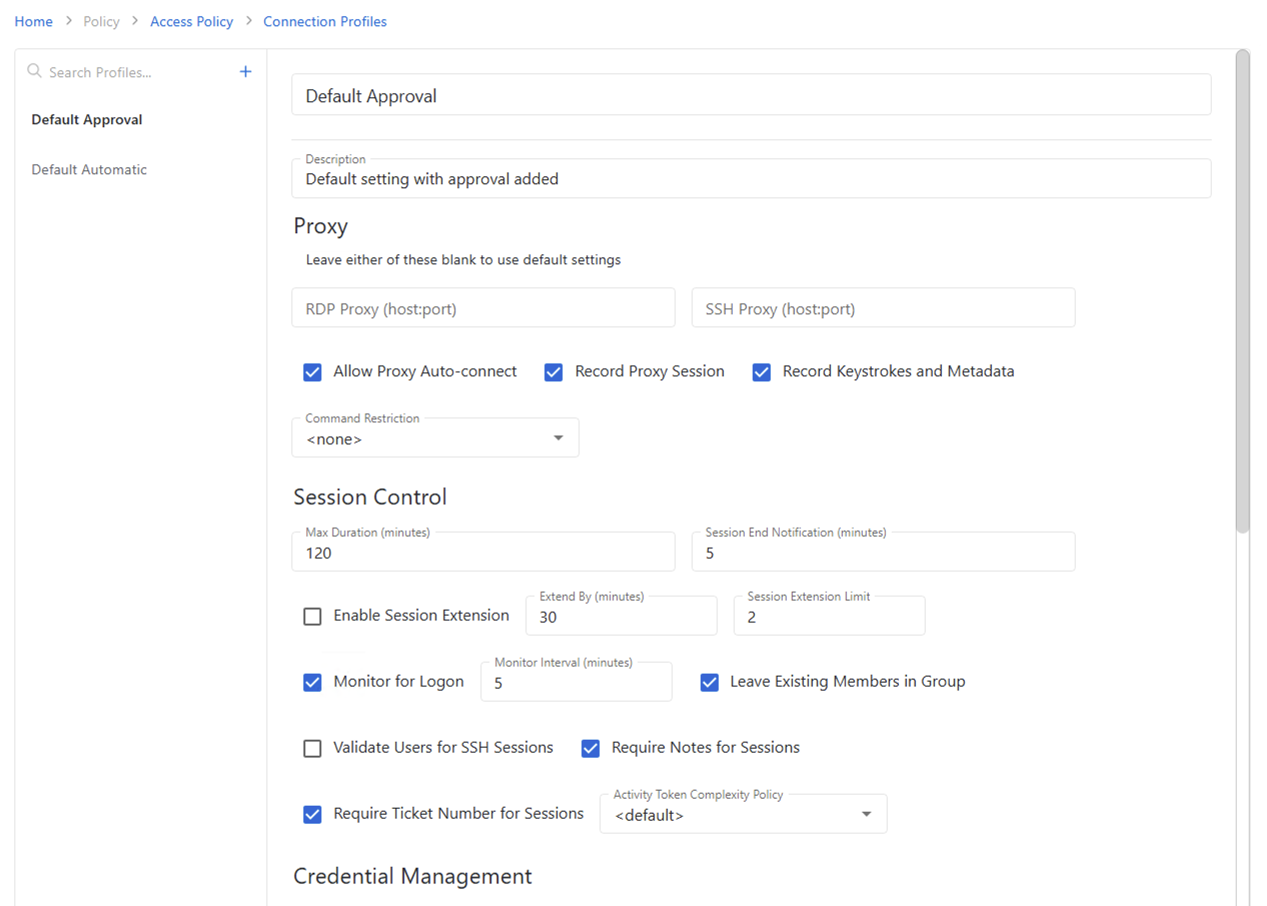Select the Default Approval profile
This screenshot has height=906, width=1267.
point(86,119)
